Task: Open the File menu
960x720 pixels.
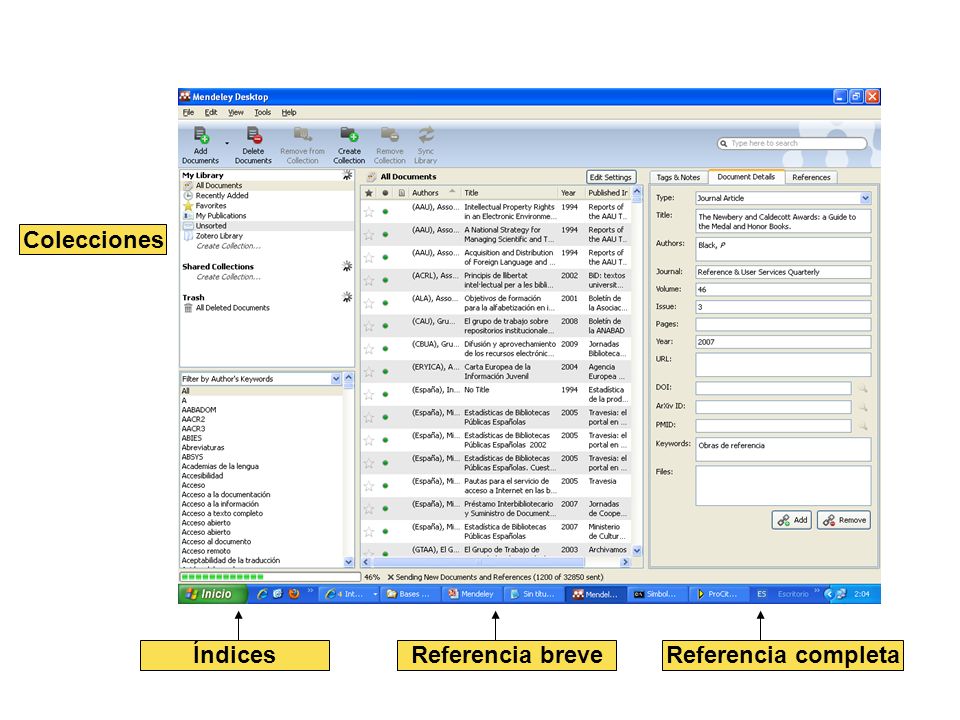Action: coord(188,113)
